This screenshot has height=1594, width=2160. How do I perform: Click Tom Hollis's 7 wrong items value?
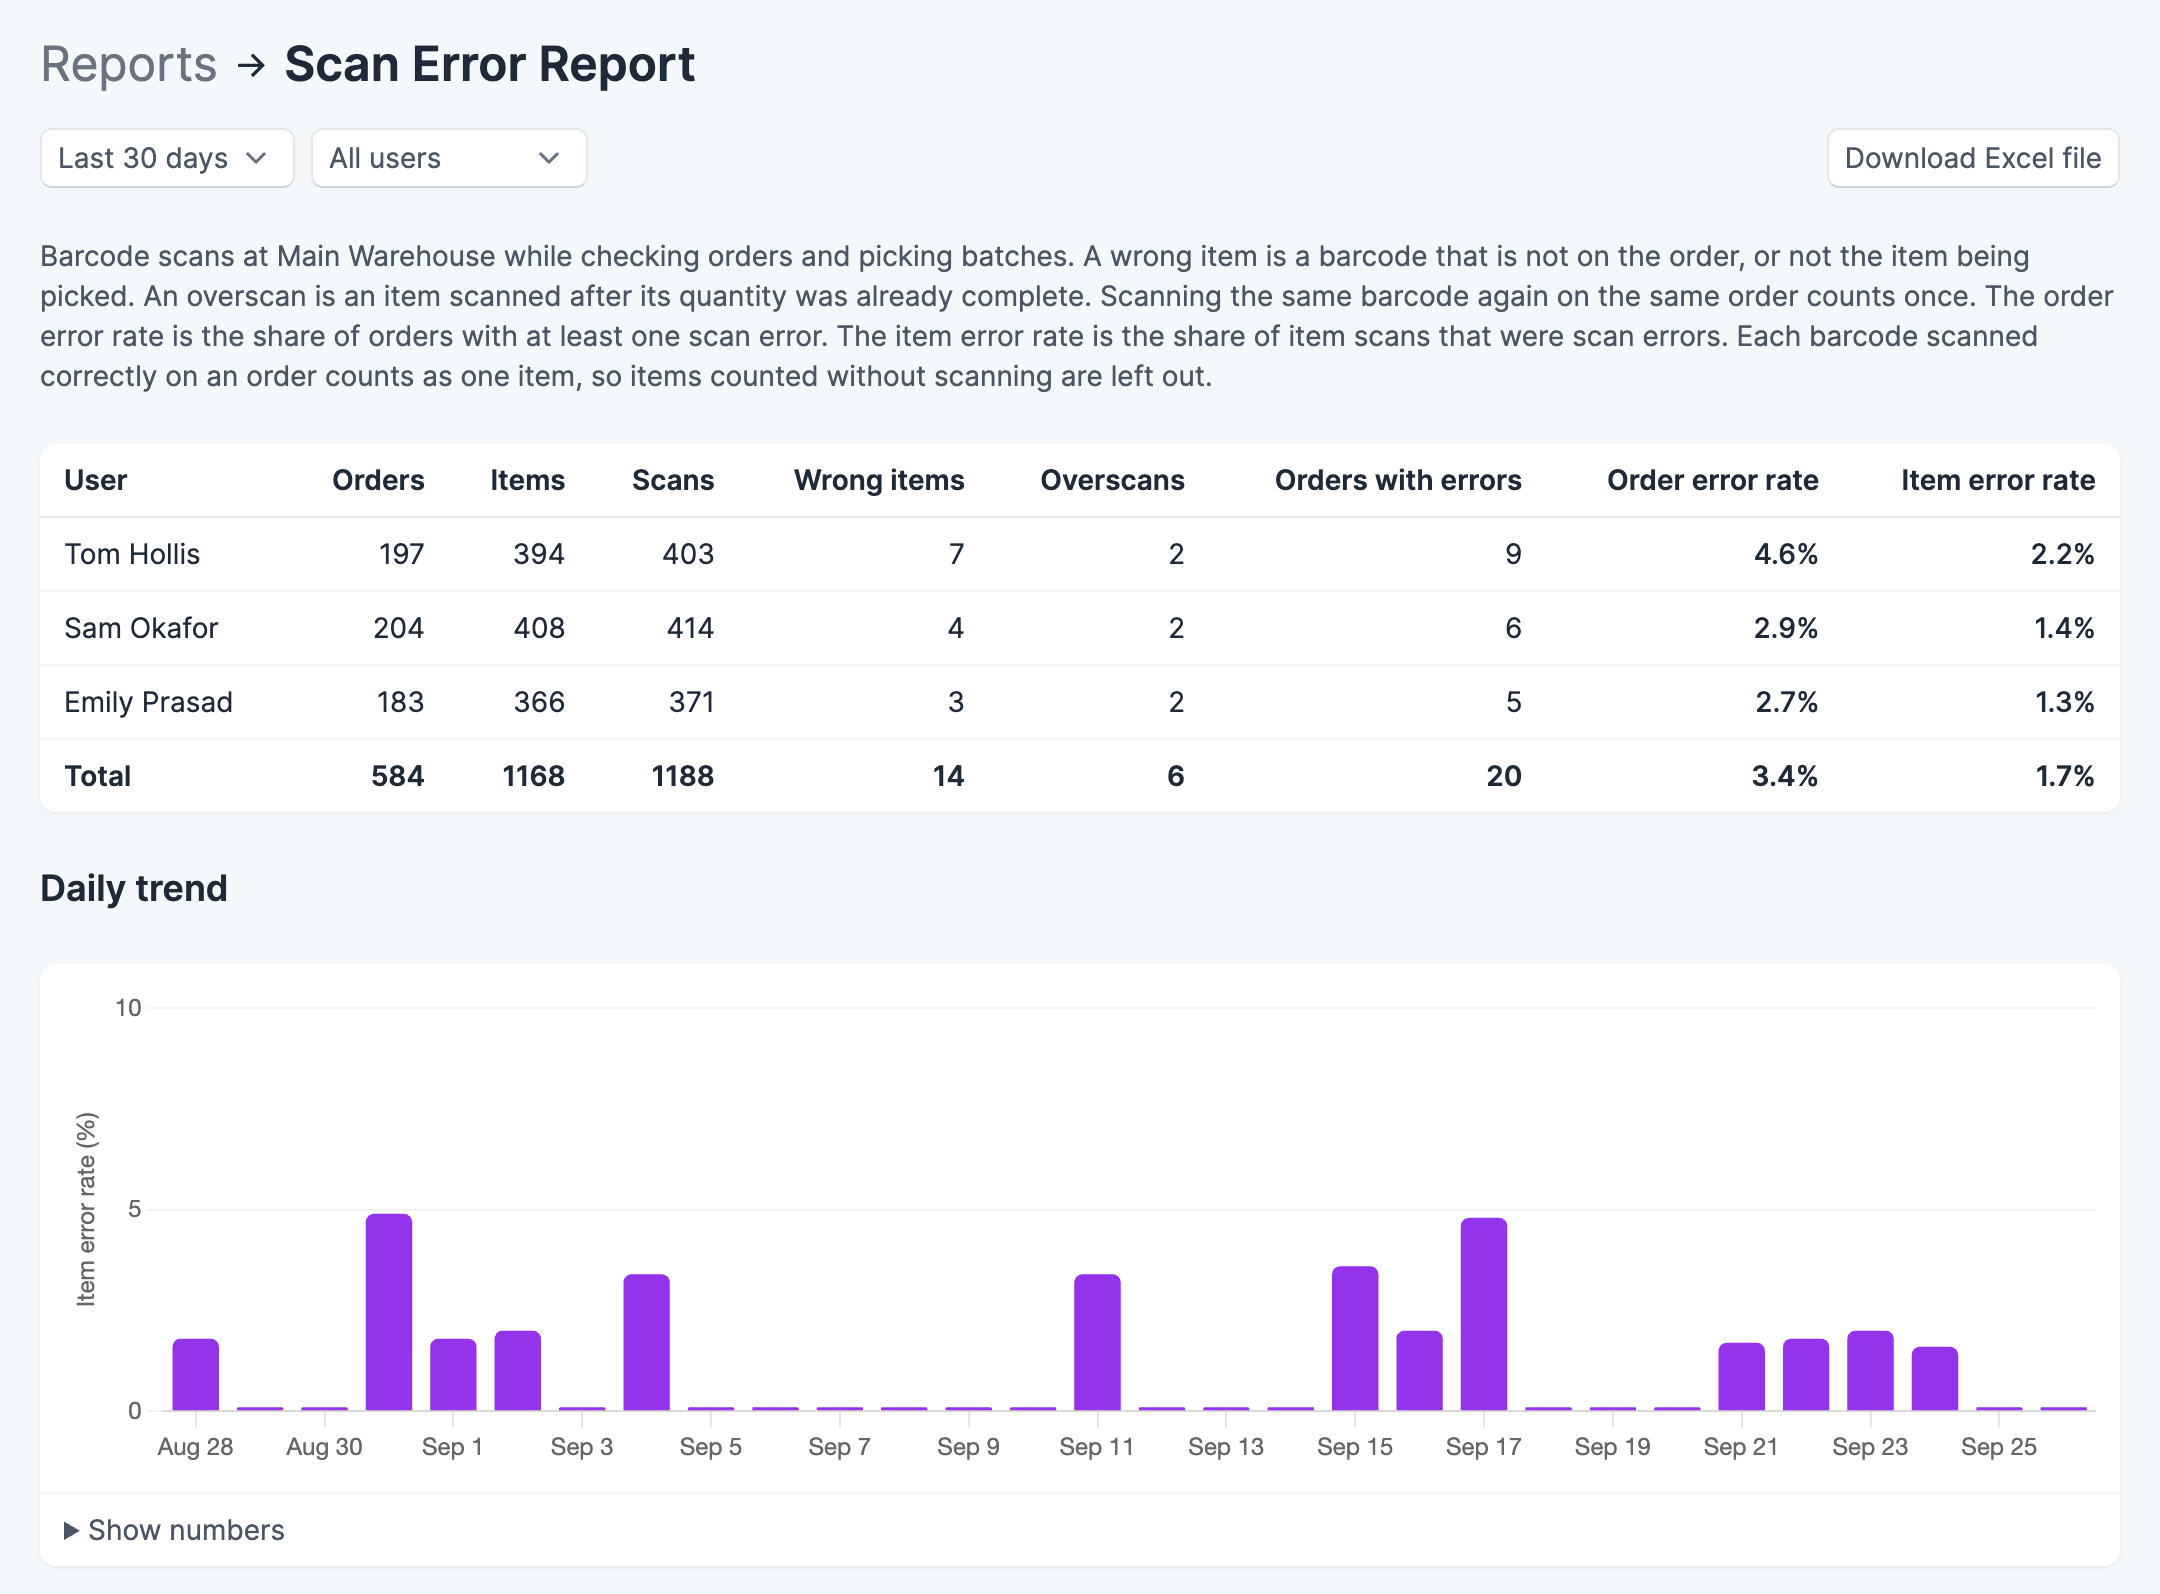point(956,554)
